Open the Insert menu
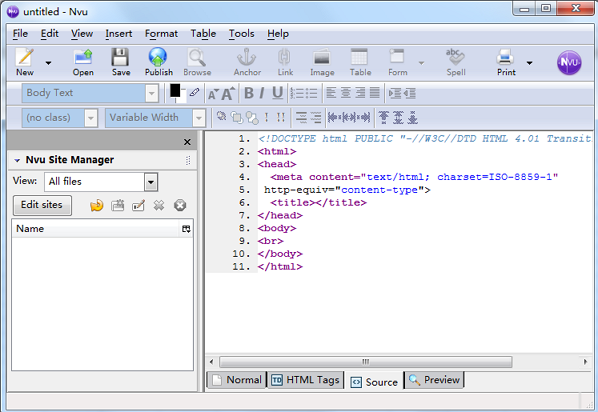The image size is (598, 412). [x=119, y=34]
